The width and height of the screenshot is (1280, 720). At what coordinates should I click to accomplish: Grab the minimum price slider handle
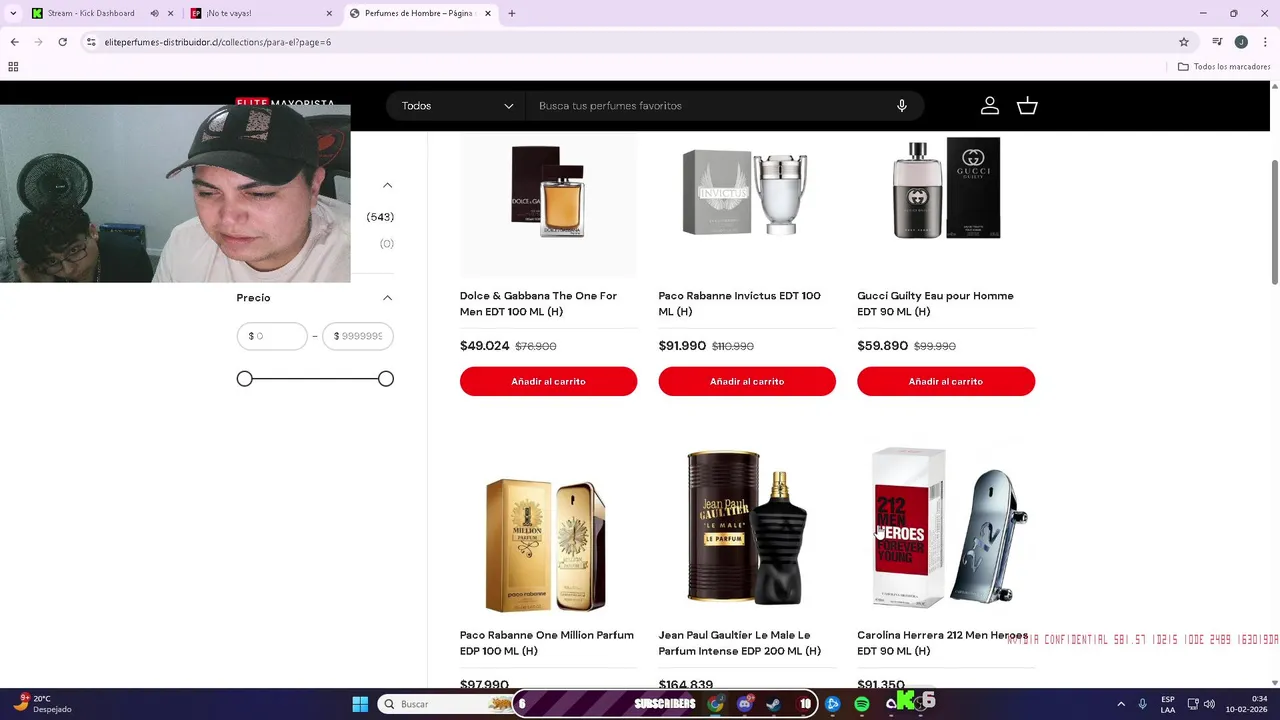point(245,379)
